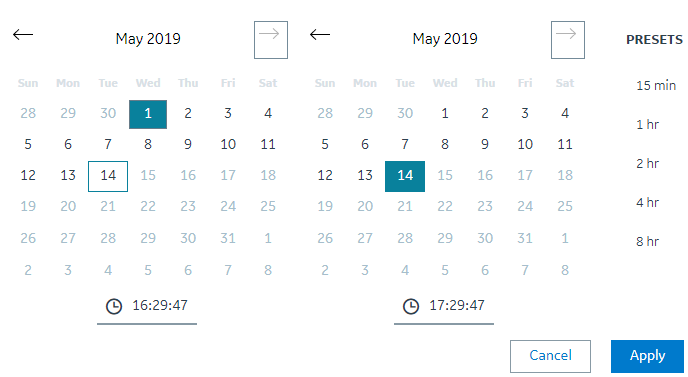Cancel the date range selection
This screenshot has width=688, height=377.
550,356
